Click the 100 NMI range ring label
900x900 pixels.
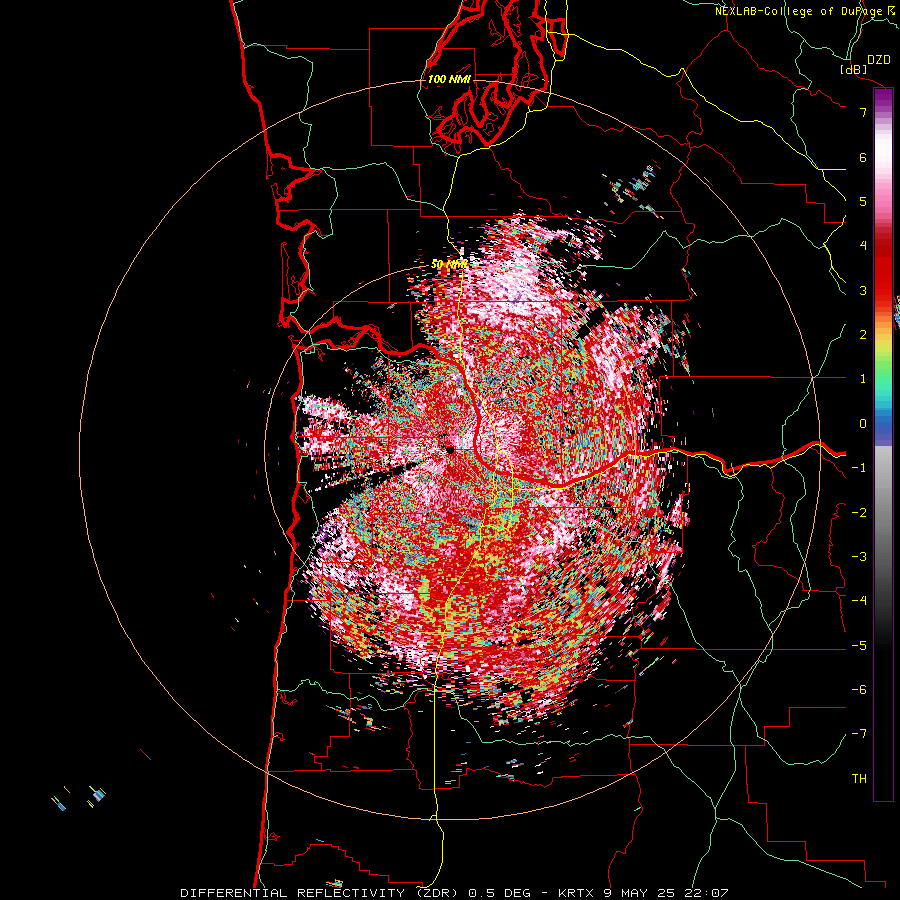click(x=449, y=79)
